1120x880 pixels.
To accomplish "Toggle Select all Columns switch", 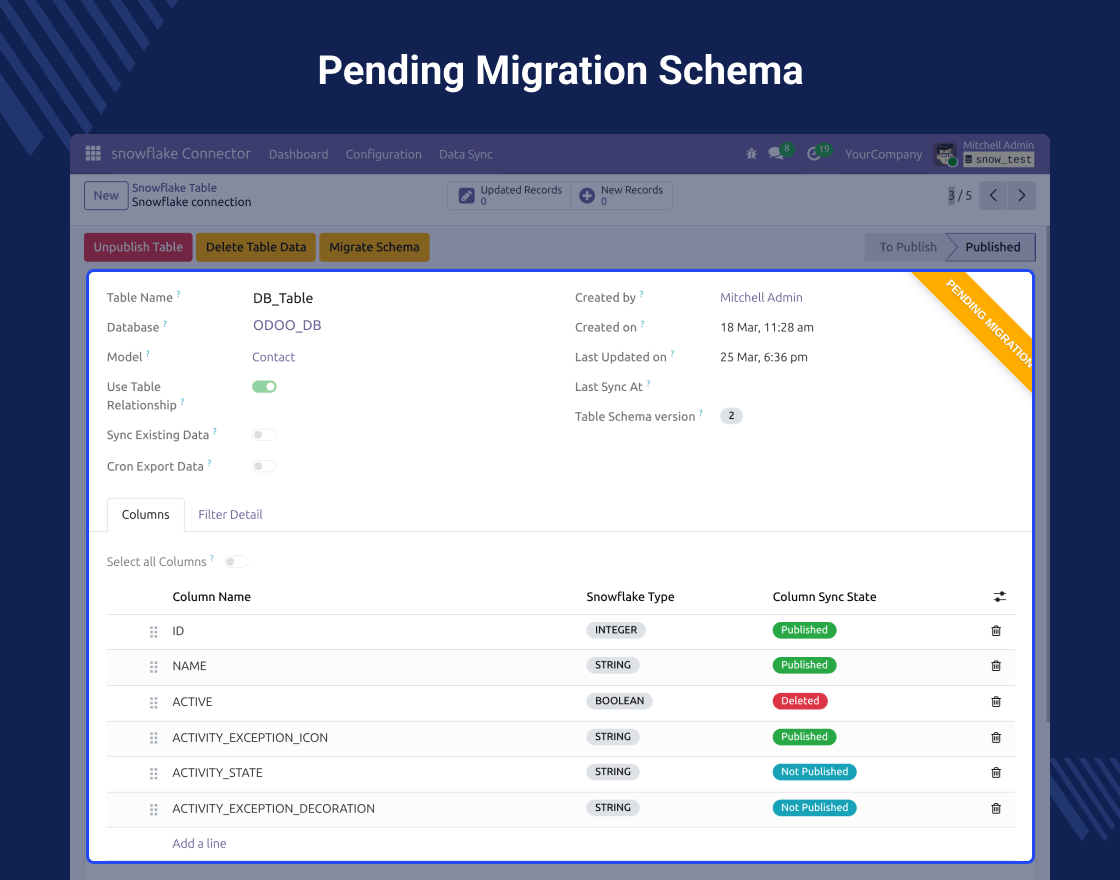I will click(x=236, y=561).
